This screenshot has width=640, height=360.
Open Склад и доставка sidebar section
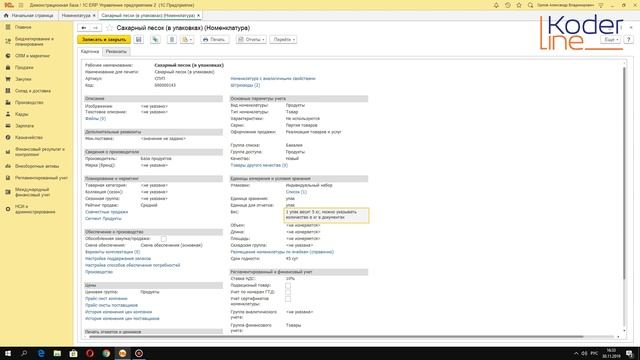click(x=33, y=91)
